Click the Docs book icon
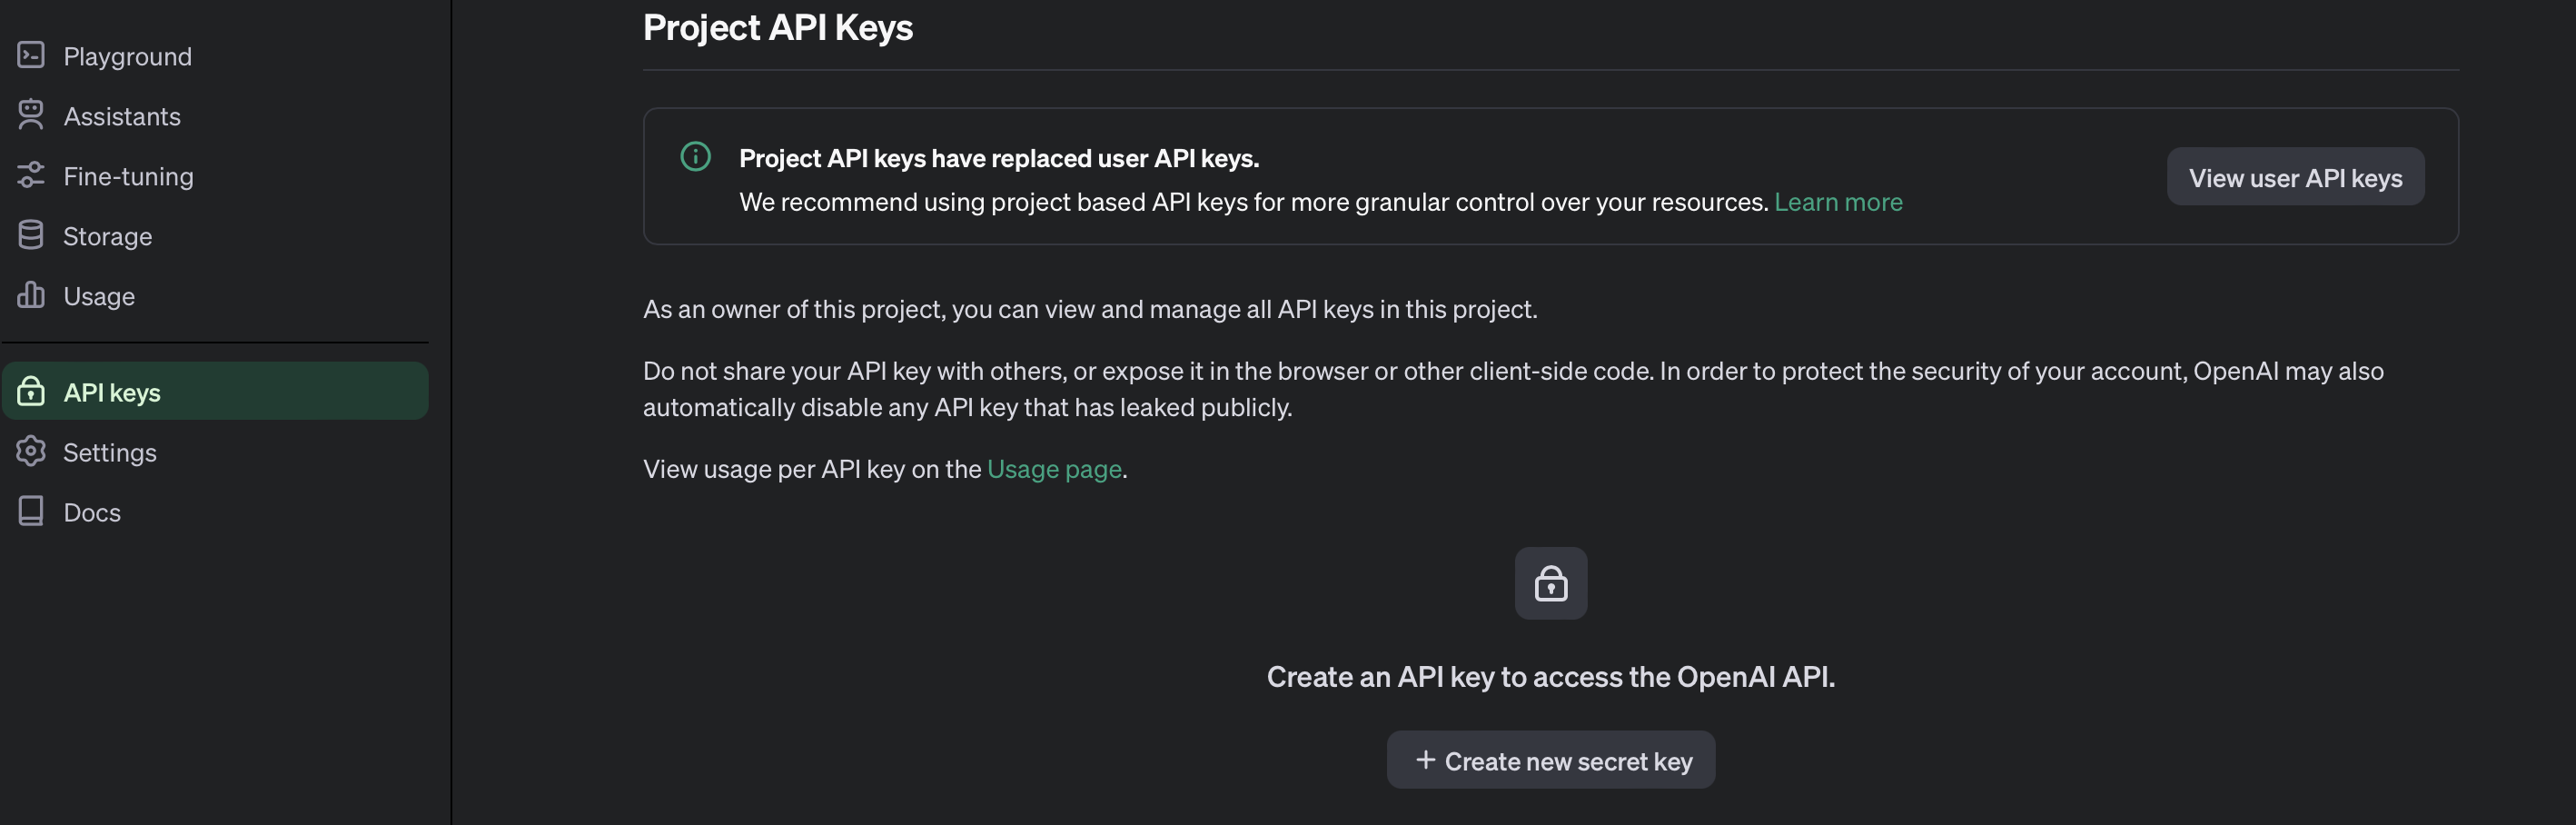 click(x=31, y=511)
